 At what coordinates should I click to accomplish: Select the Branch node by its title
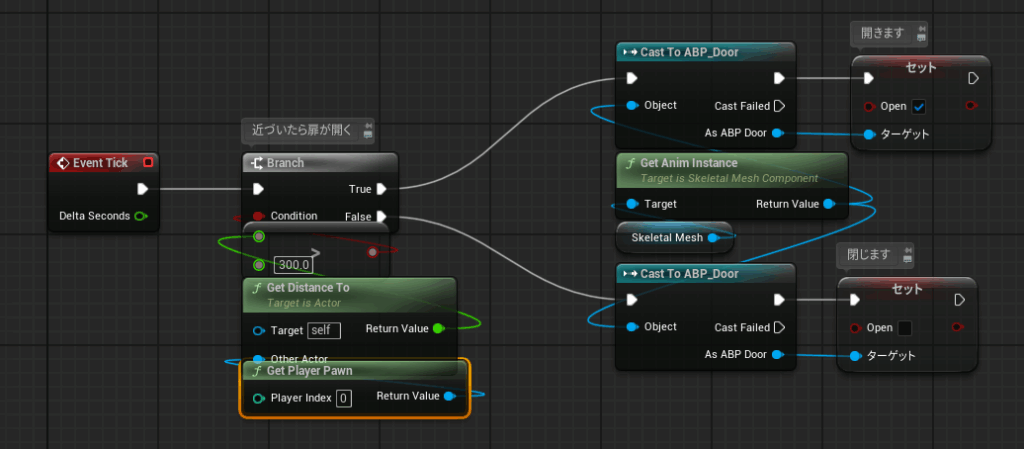(285, 163)
